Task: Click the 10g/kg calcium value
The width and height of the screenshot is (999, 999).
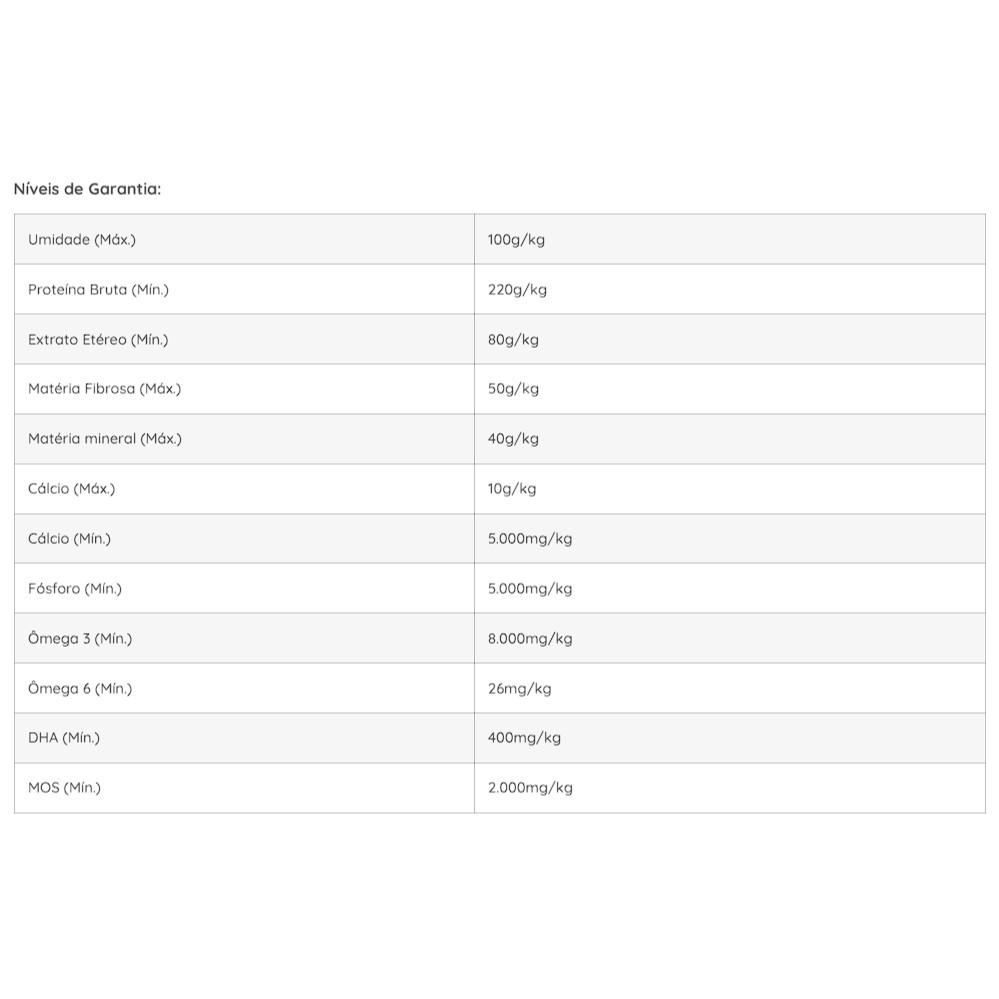Action: pos(512,489)
